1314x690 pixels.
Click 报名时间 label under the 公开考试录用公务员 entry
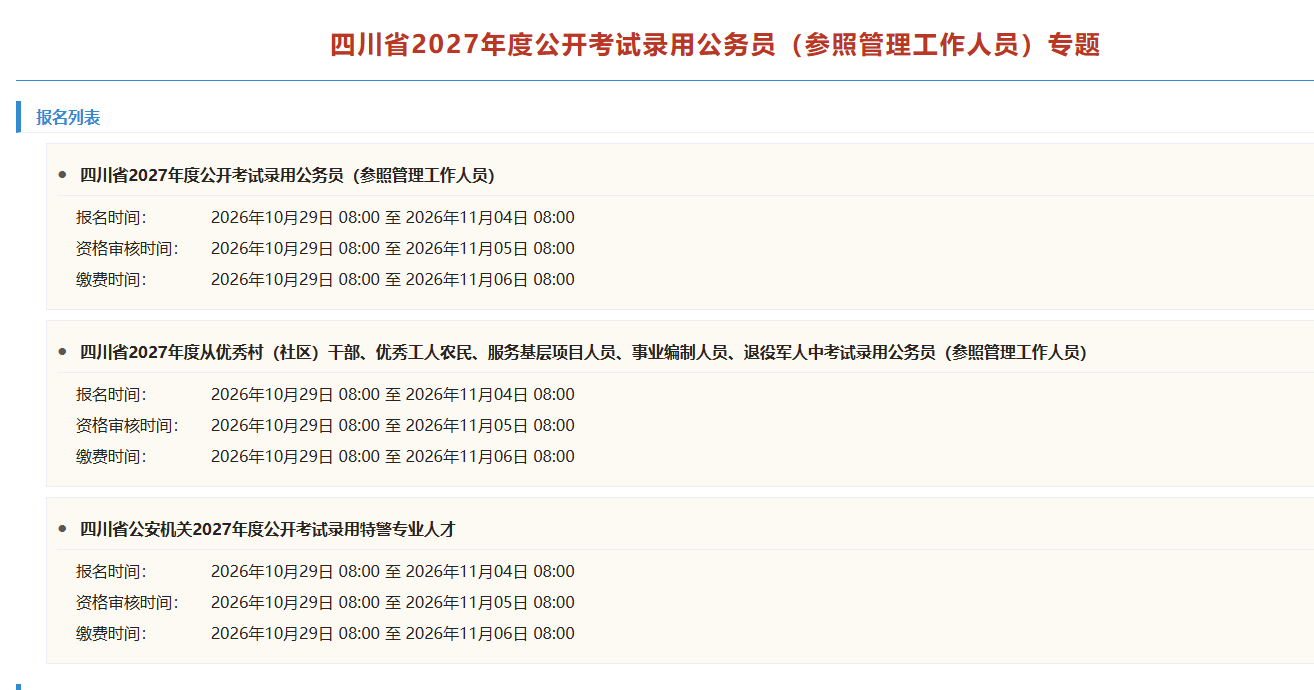(111, 218)
